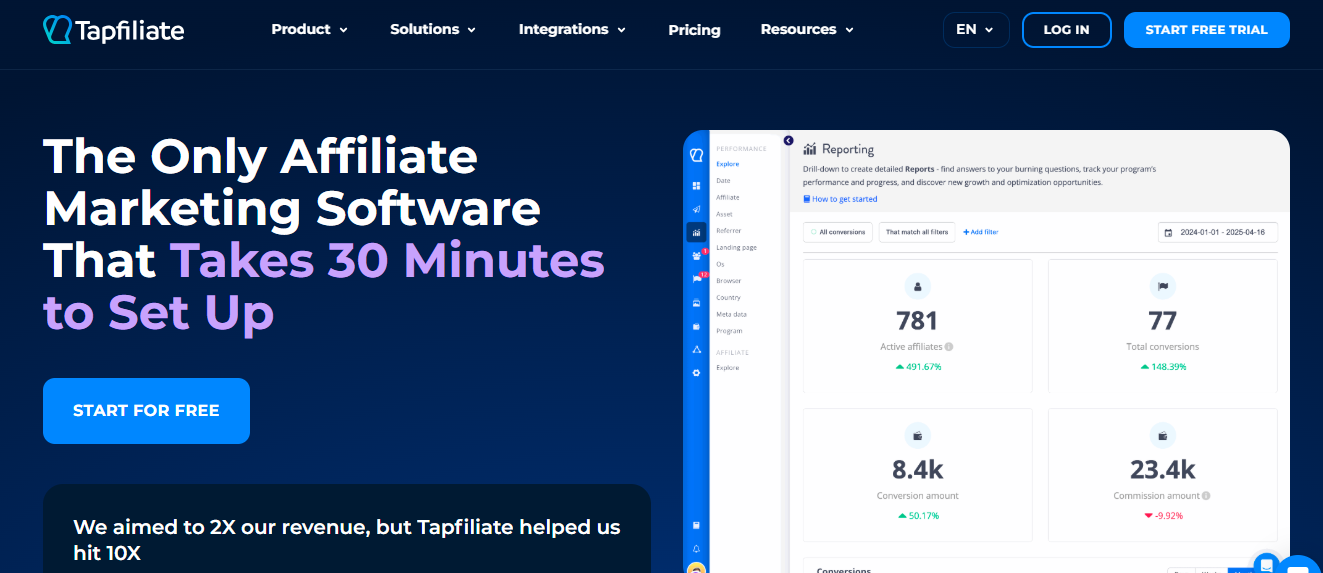Select Asset in the reporting menu
This screenshot has width=1323, height=573.
click(x=724, y=214)
